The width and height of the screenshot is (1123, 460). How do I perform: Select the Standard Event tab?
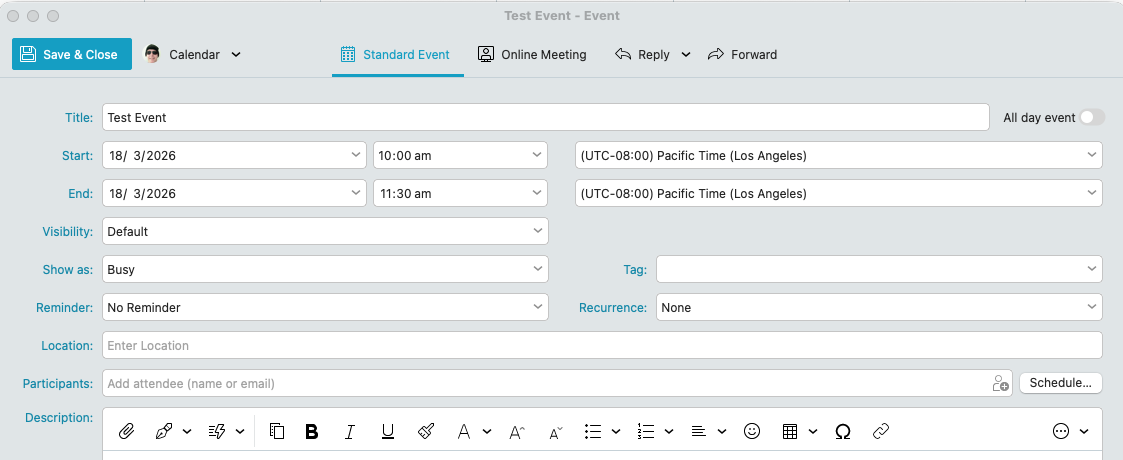point(396,55)
